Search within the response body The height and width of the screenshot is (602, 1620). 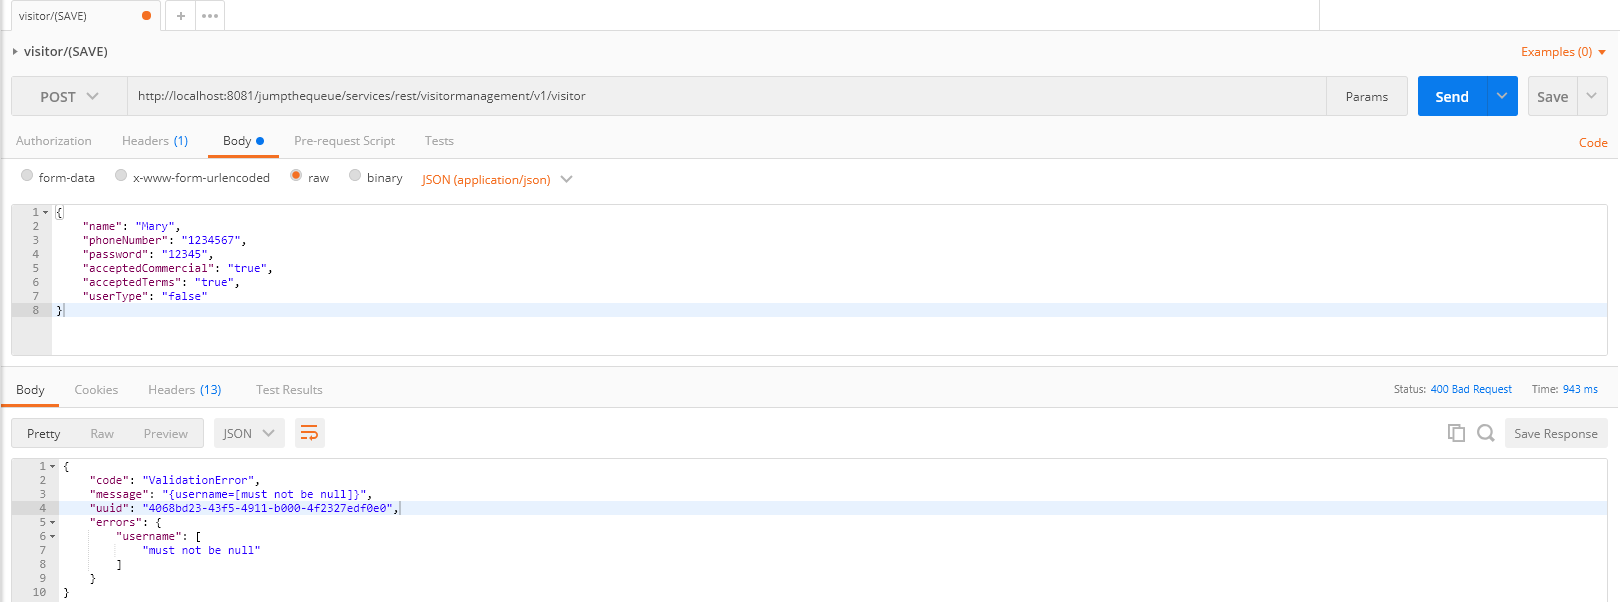tap(1486, 433)
